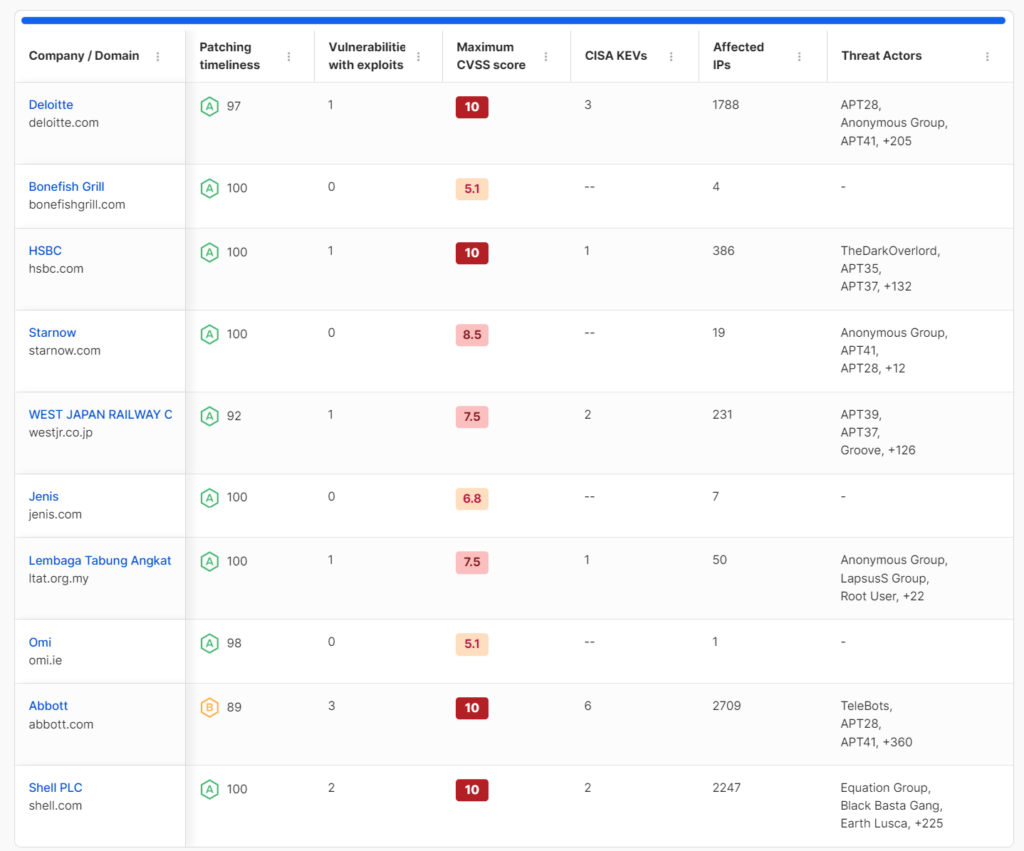Open the Deloitte company link

(x=51, y=104)
